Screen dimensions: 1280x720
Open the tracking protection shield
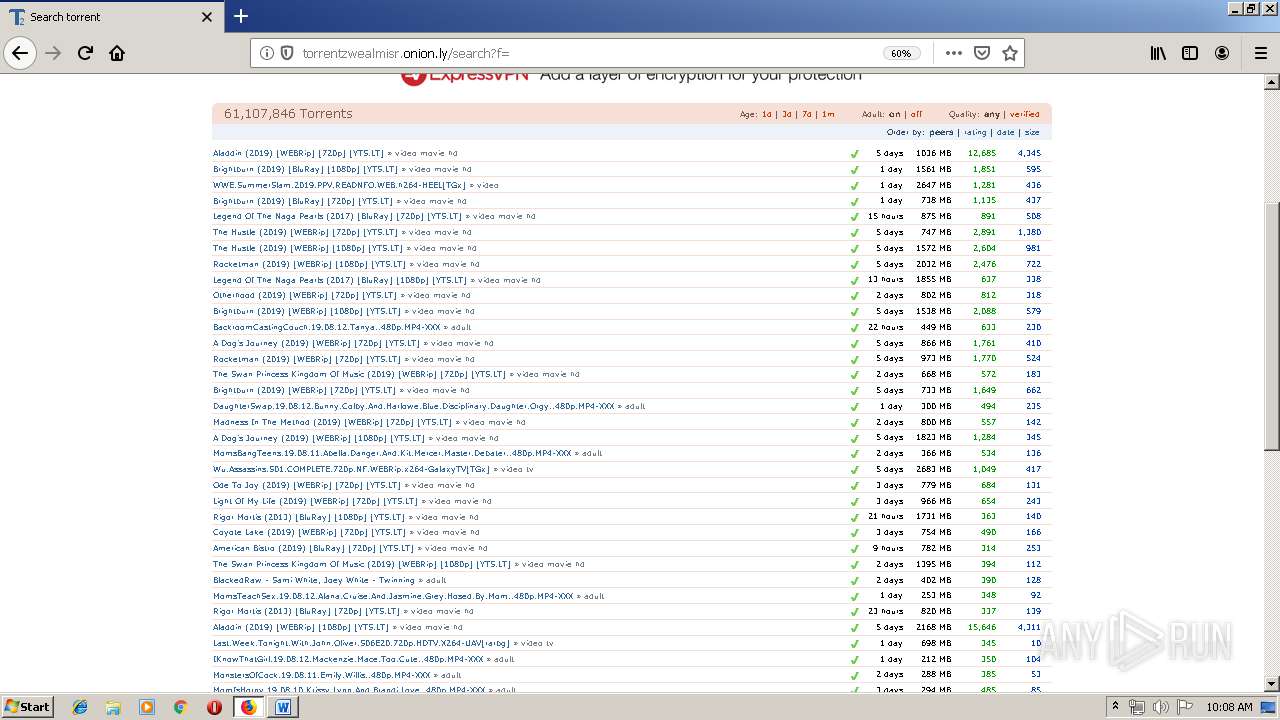click(286, 53)
